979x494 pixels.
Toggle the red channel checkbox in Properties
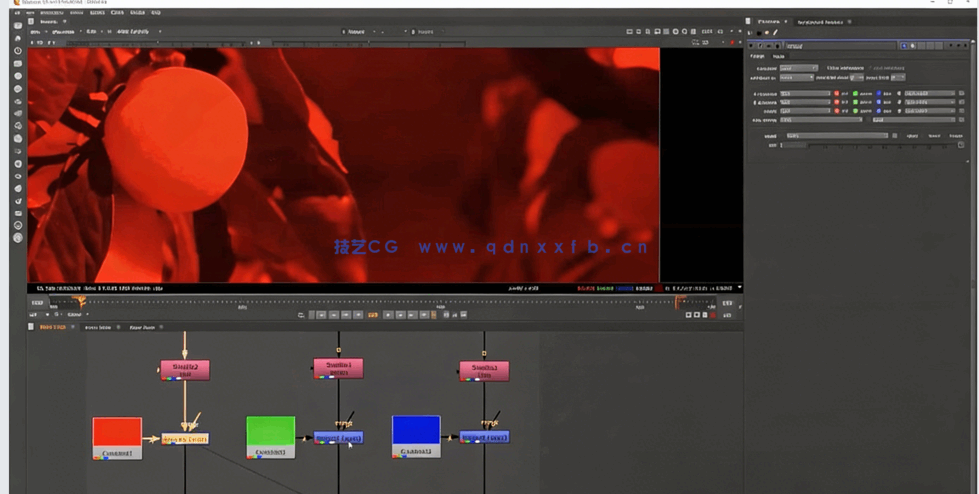pos(836,94)
